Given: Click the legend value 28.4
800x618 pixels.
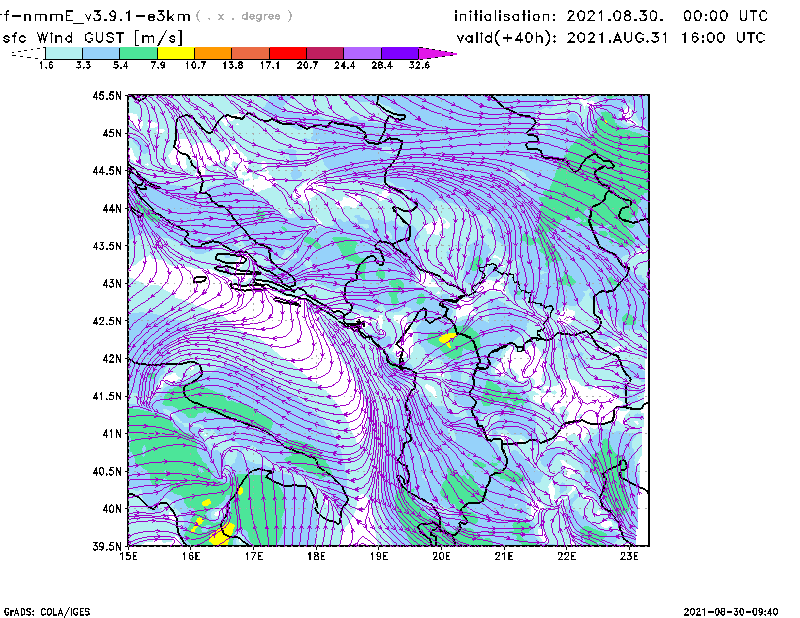Looking at the screenshot, I should (382, 65).
